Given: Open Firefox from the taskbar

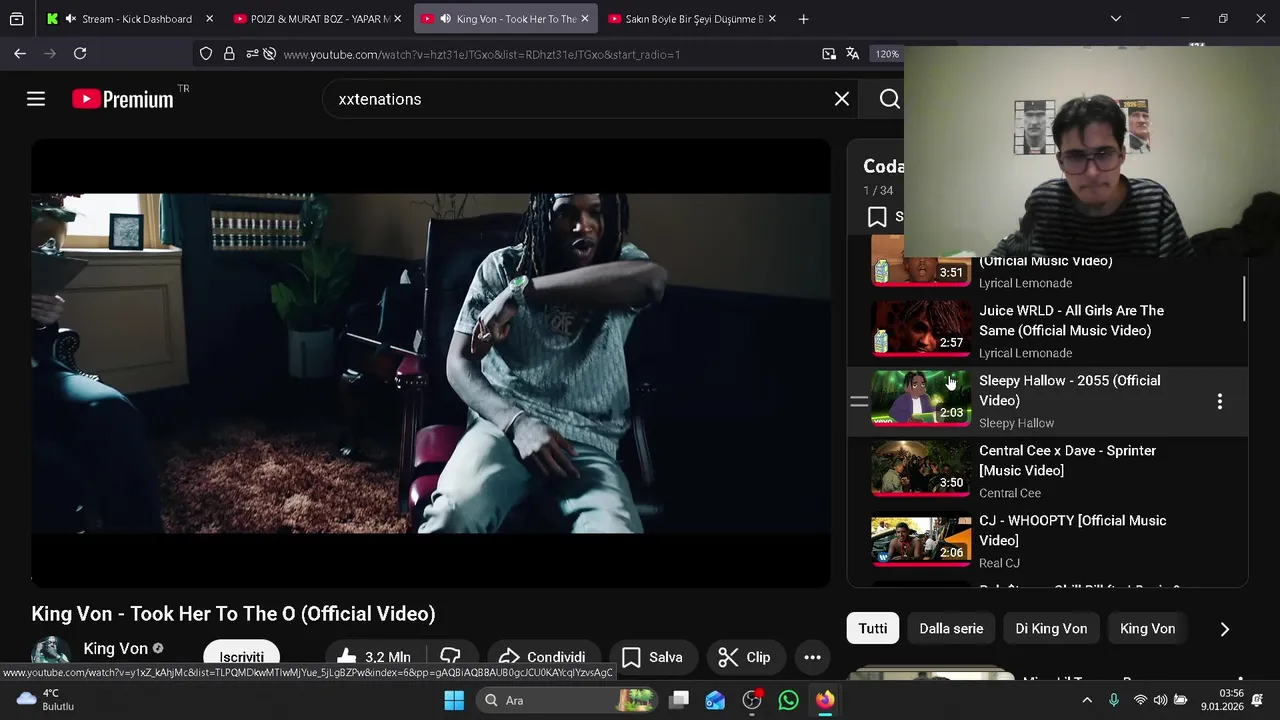Looking at the screenshot, I should tap(825, 700).
